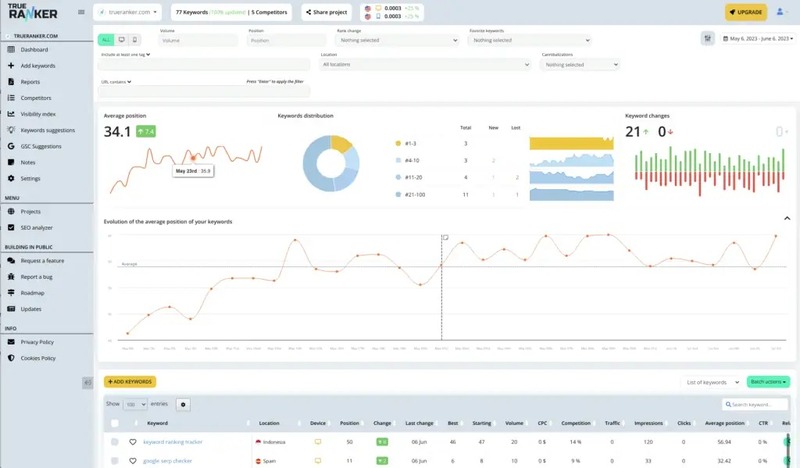The width and height of the screenshot is (800, 468).
Task: Click the table column settings gear button
Action: pos(183,405)
